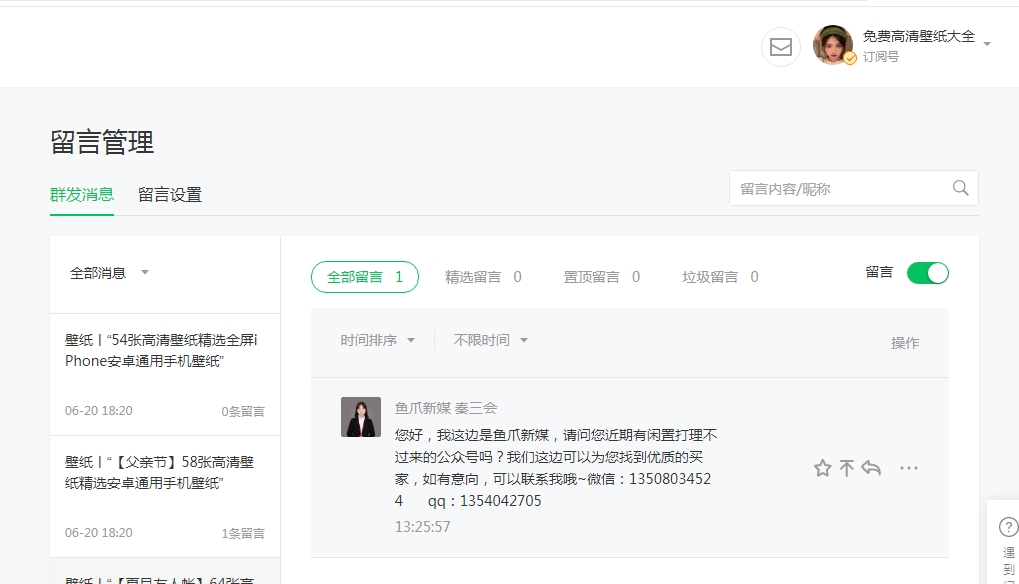Open the help question mark icon
This screenshot has width=1019, height=584.
[x=1009, y=527]
